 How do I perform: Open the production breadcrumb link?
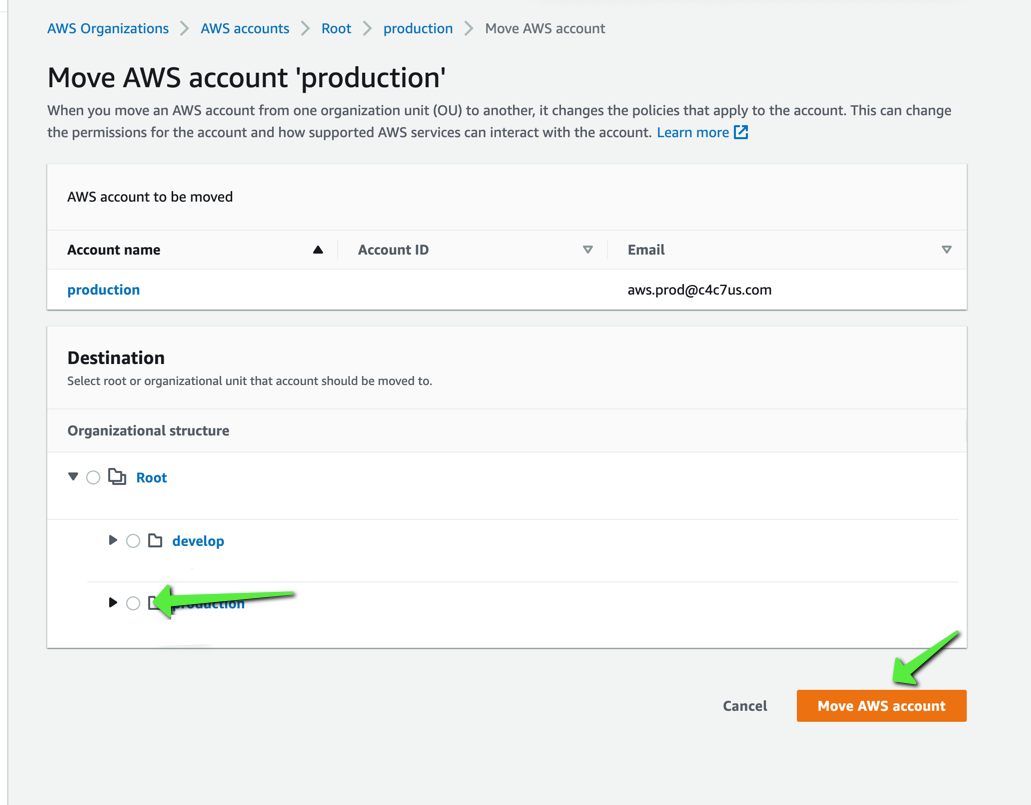(x=418, y=28)
